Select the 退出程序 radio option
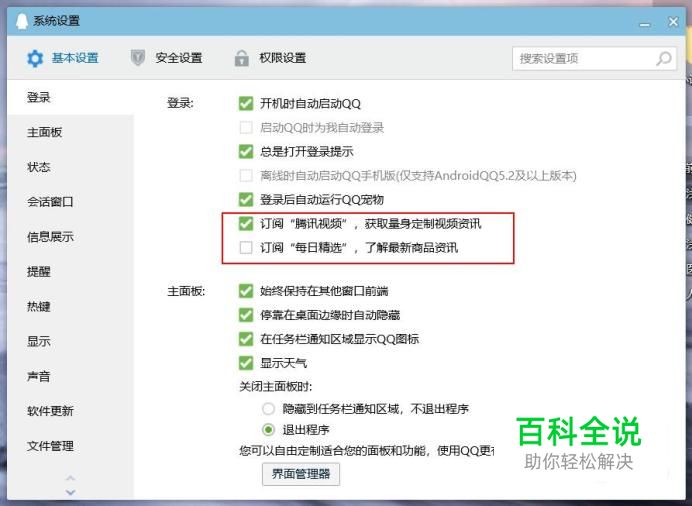Image resolution: width=692 pixels, height=506 pixels. [x=268, y=429]
